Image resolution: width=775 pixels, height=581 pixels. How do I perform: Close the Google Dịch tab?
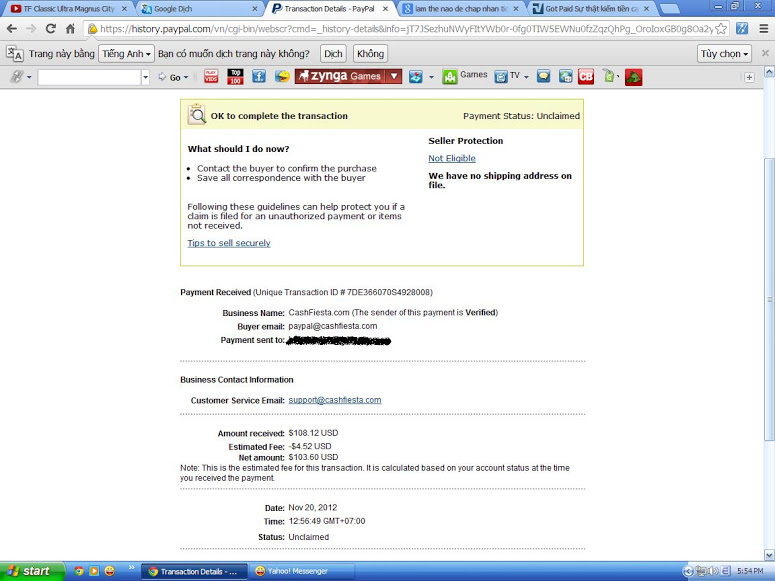(x=255, y=9)
